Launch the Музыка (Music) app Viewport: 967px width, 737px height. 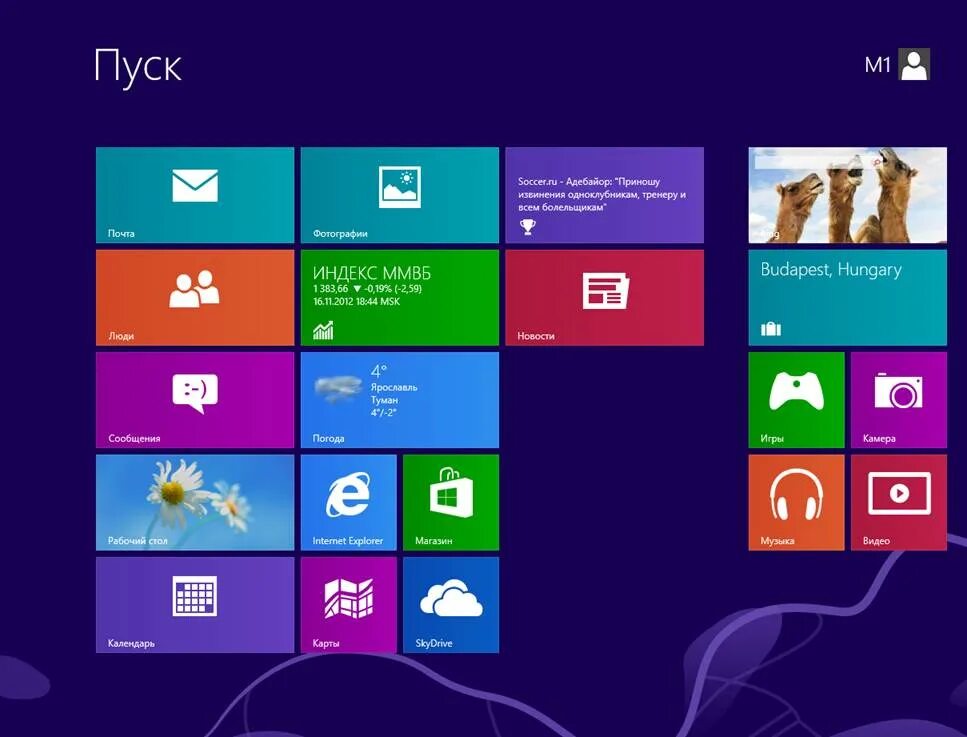tap(795, 502)
